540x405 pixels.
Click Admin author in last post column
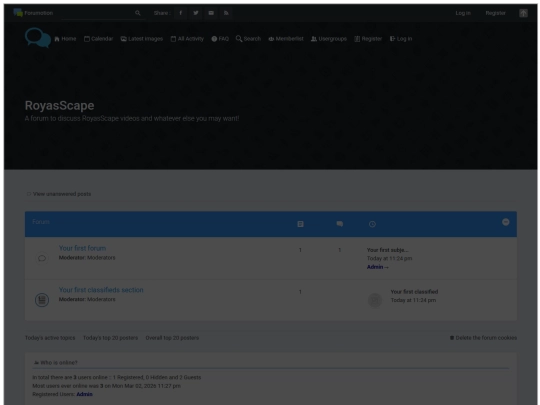coord(375,267)
